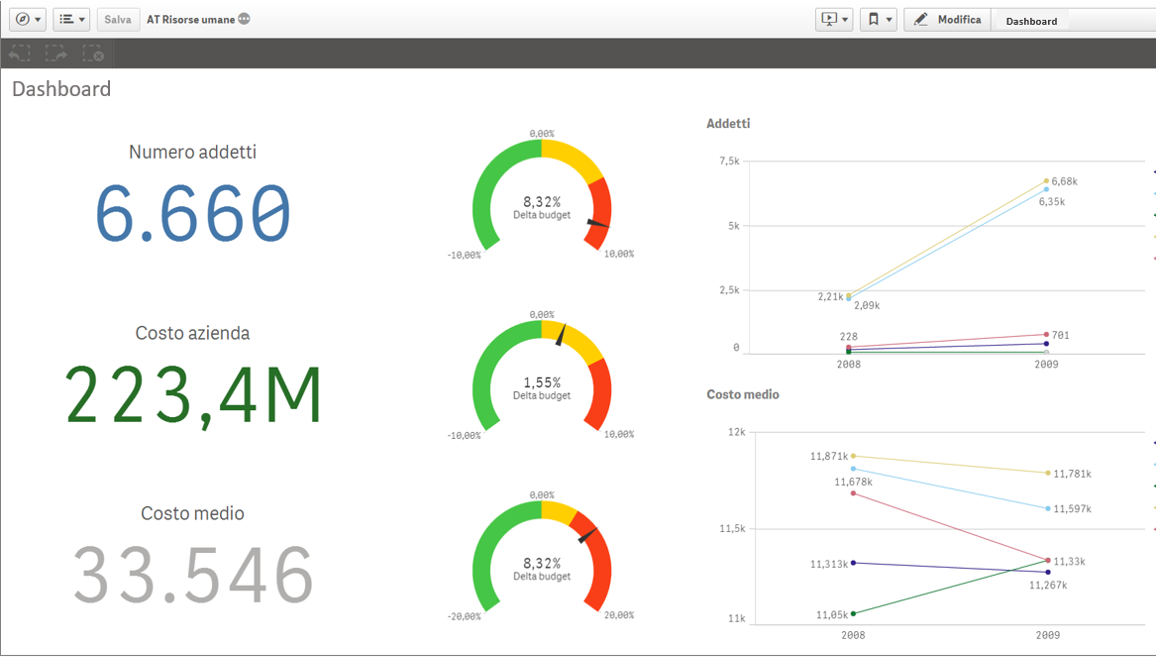Click the Costo medio KPI label
Viewport: 1156px width, 657px height.
192,513
